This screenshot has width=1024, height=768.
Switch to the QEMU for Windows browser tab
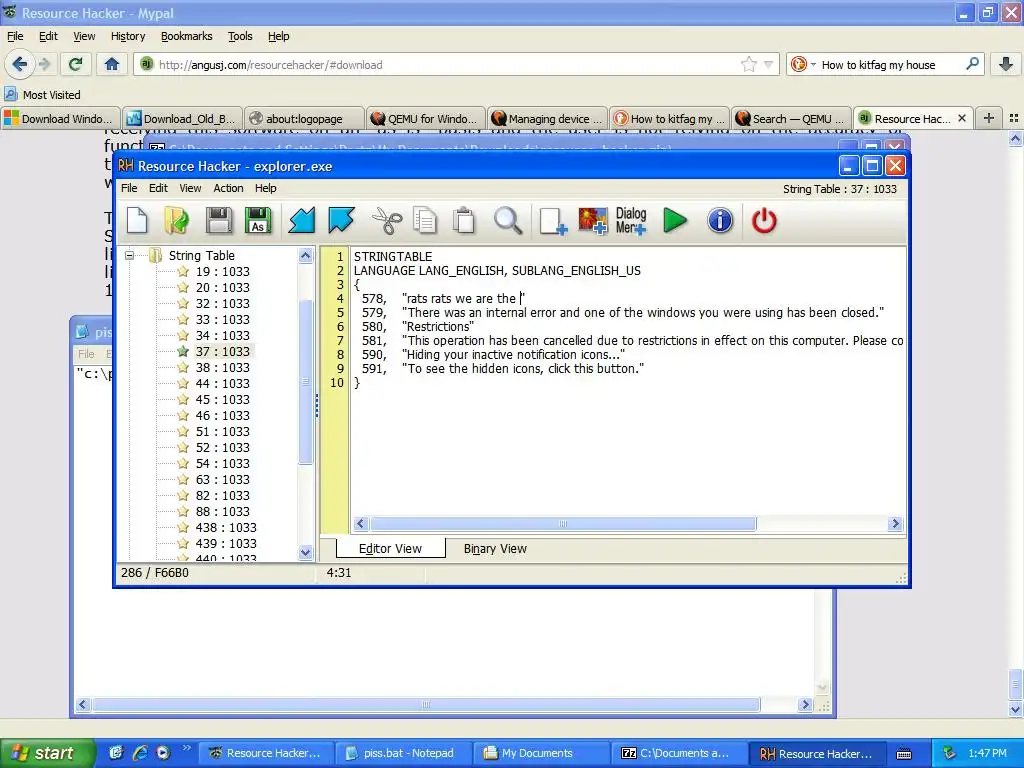(x=426, y=118)
